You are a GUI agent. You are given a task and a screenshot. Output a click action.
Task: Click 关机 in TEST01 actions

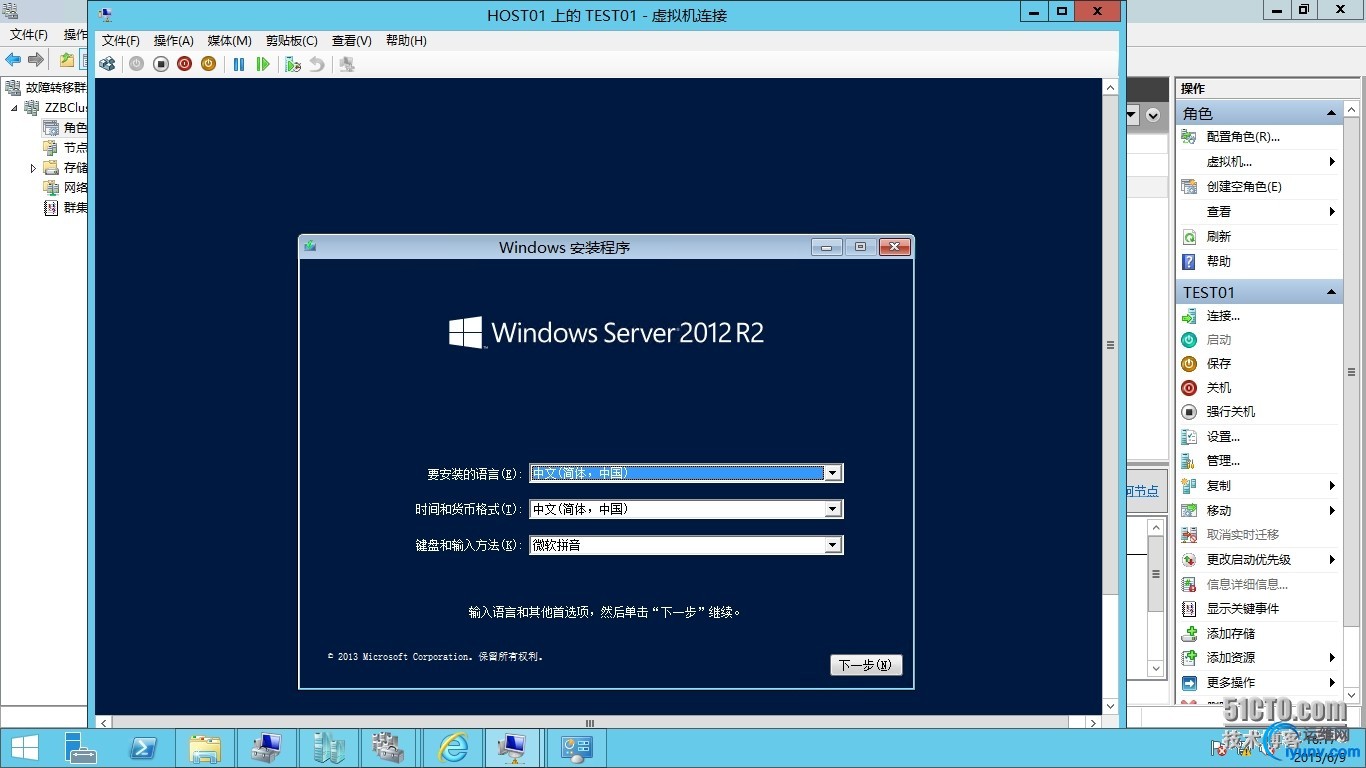[x=1219, y=388]
